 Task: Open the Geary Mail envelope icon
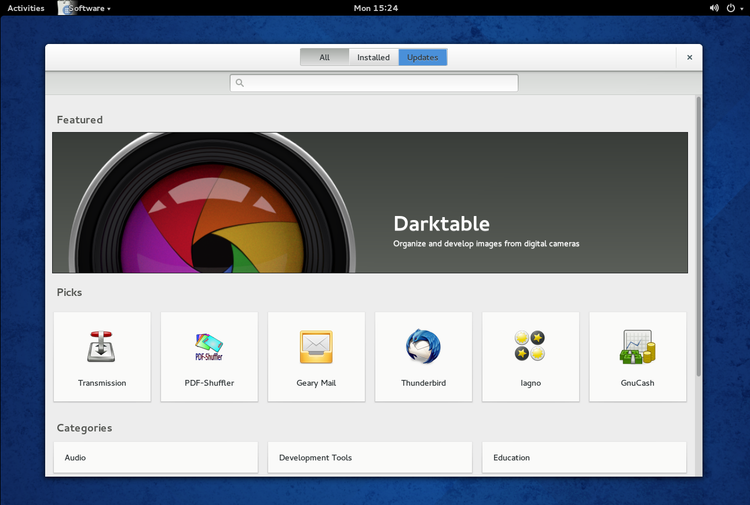[x=316, y=347]
